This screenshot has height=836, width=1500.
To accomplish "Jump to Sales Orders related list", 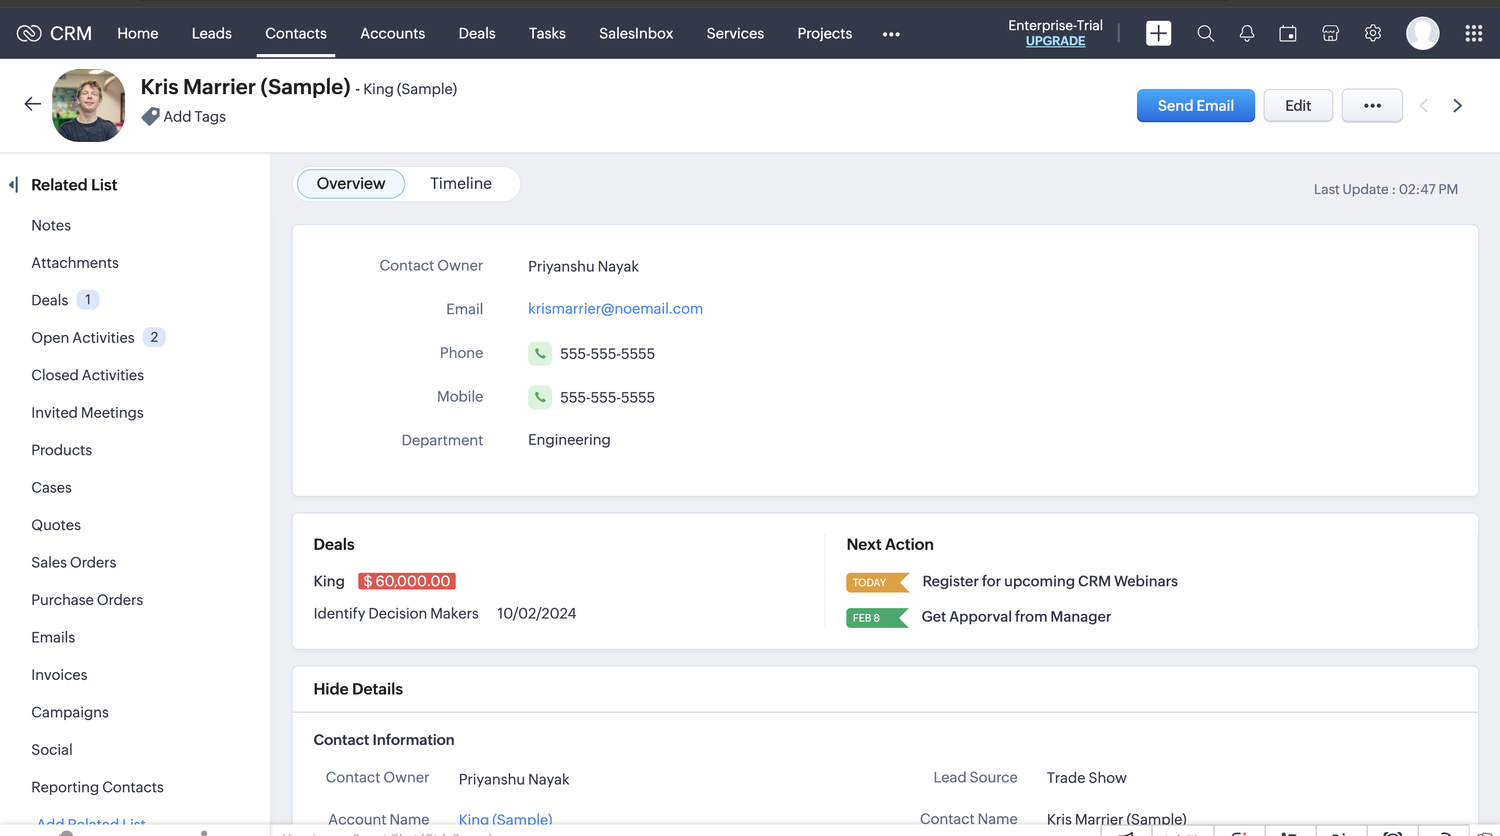I will pyautogui.click(x=74, y=563).
